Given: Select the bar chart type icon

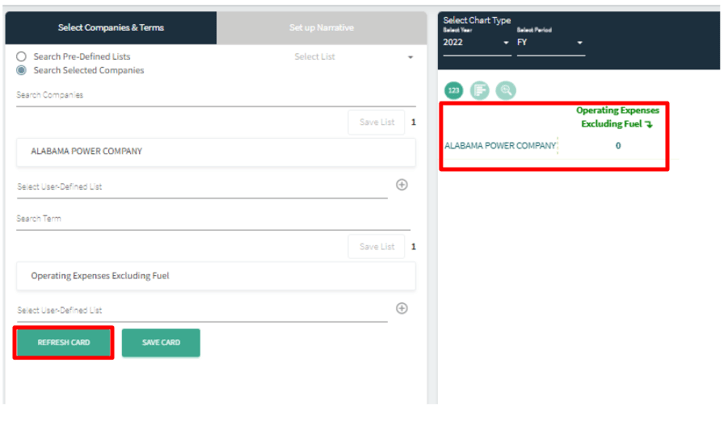Looking at the screenshot, I should coord(480,90).
